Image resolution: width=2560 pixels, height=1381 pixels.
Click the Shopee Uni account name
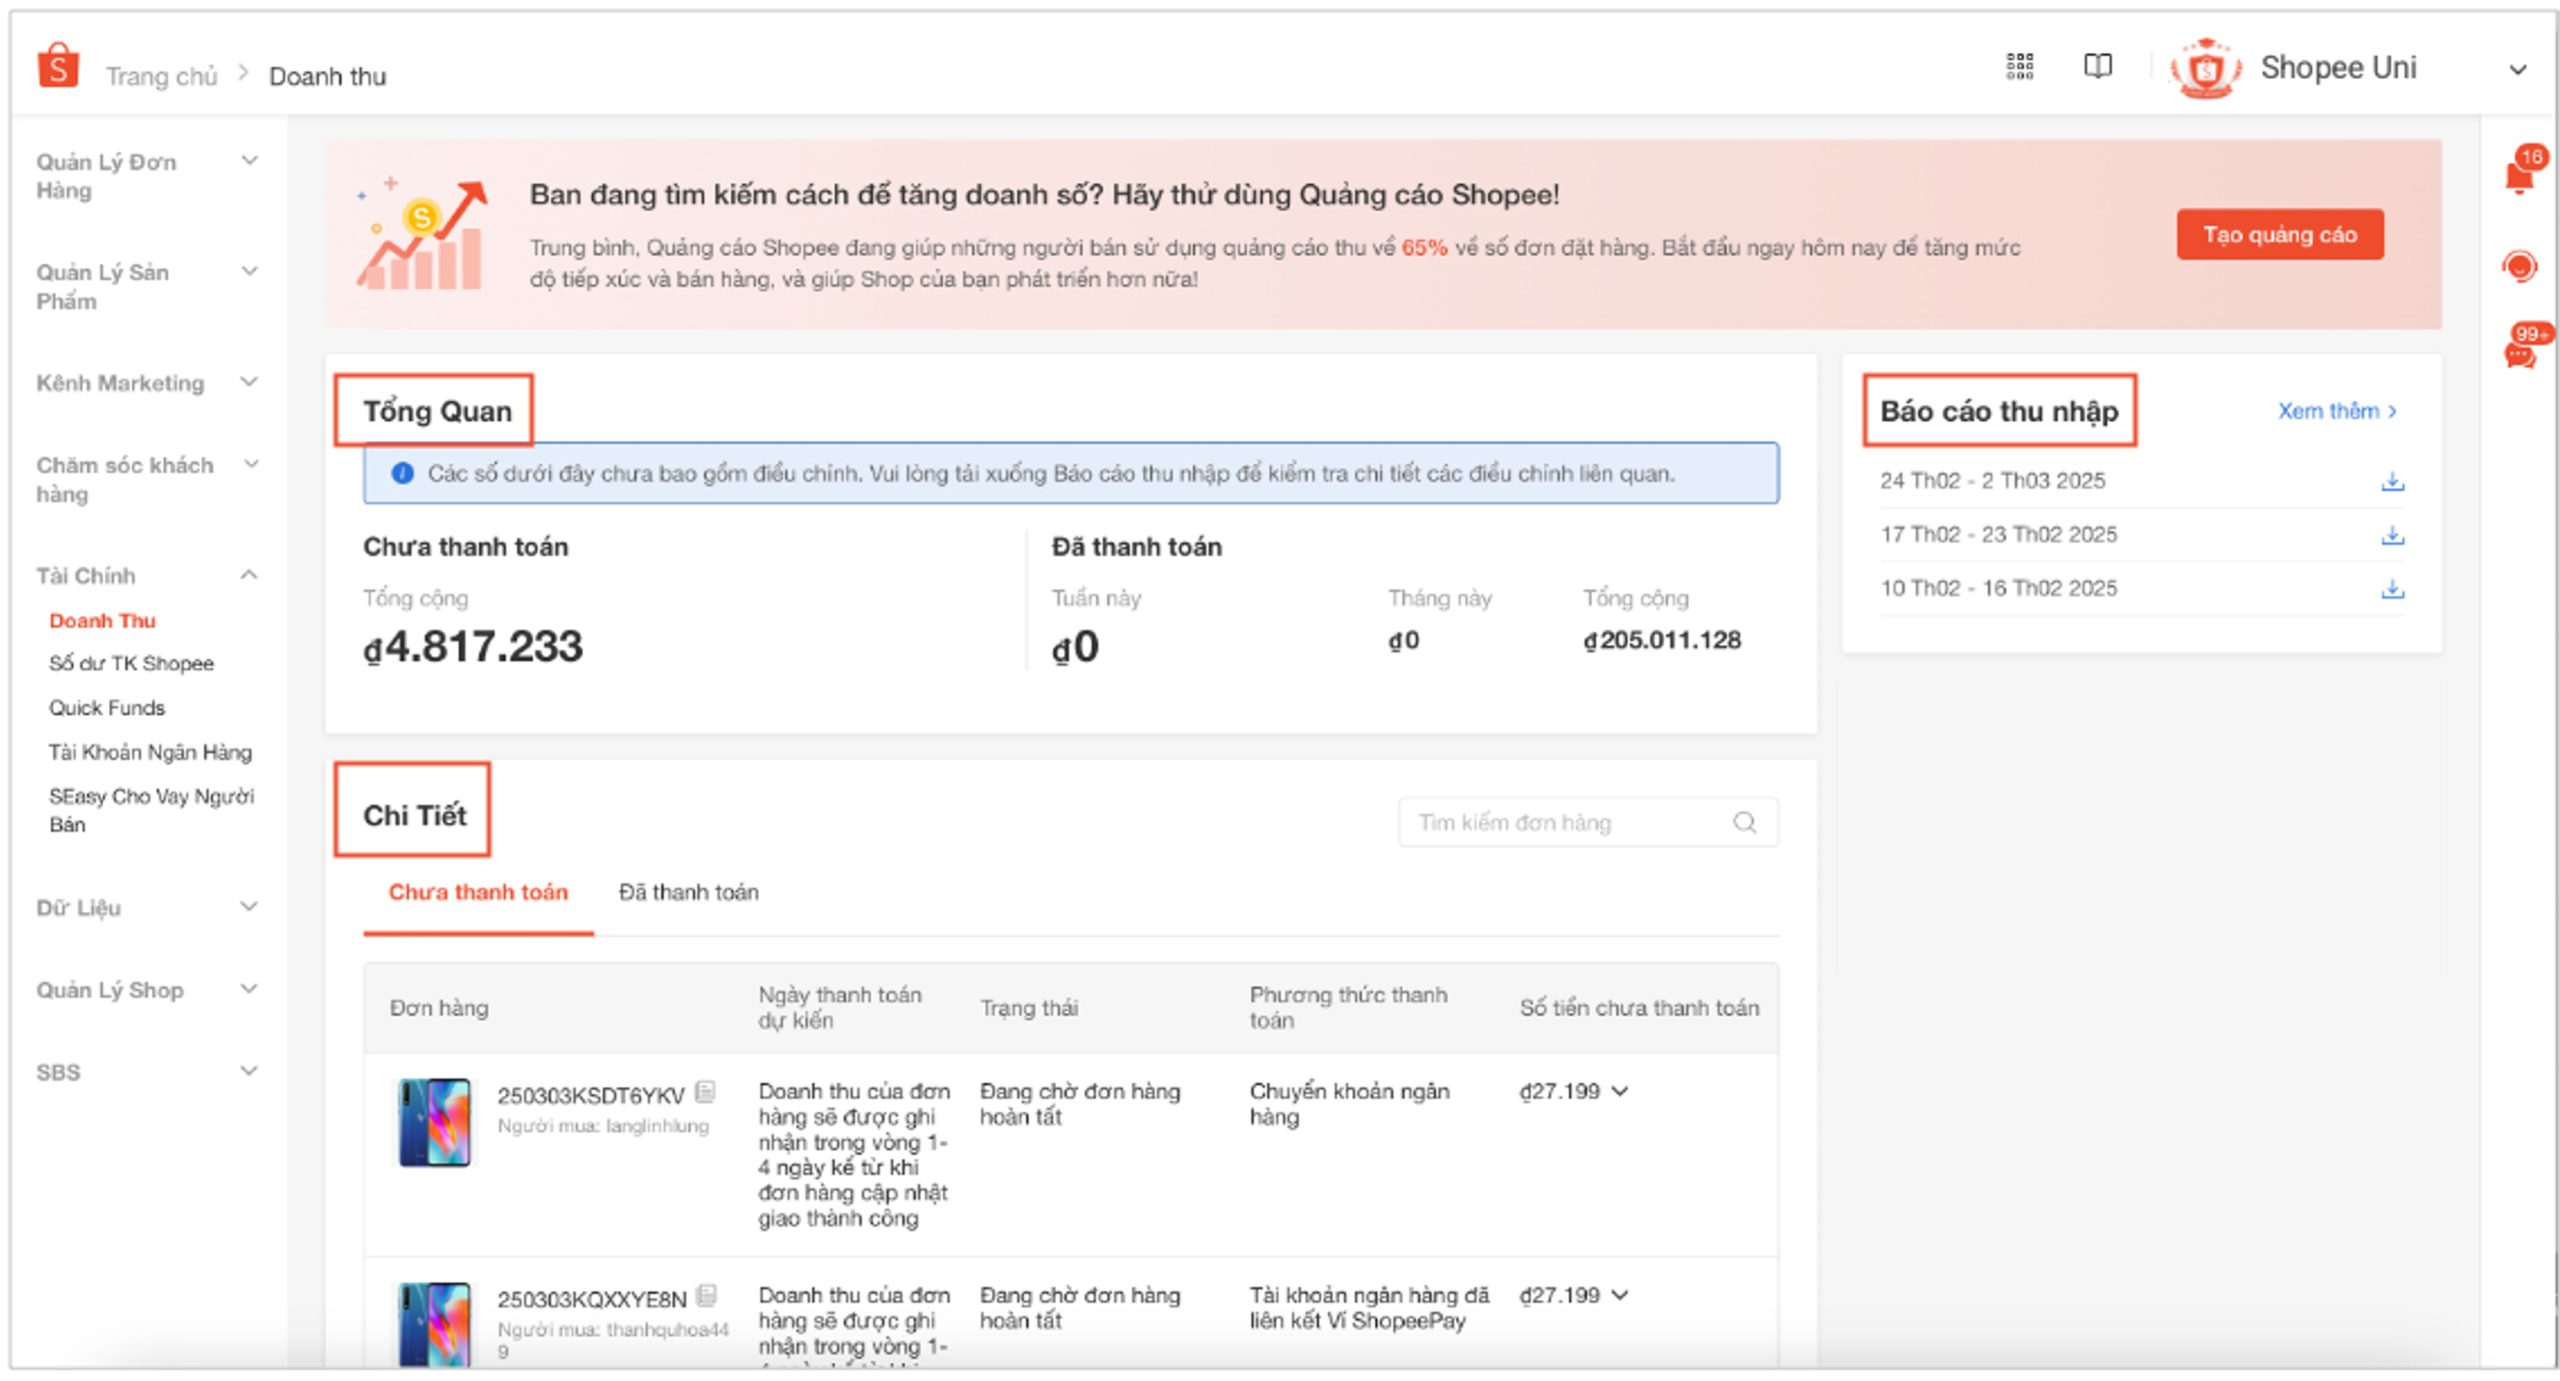(x=2338, y=68)
